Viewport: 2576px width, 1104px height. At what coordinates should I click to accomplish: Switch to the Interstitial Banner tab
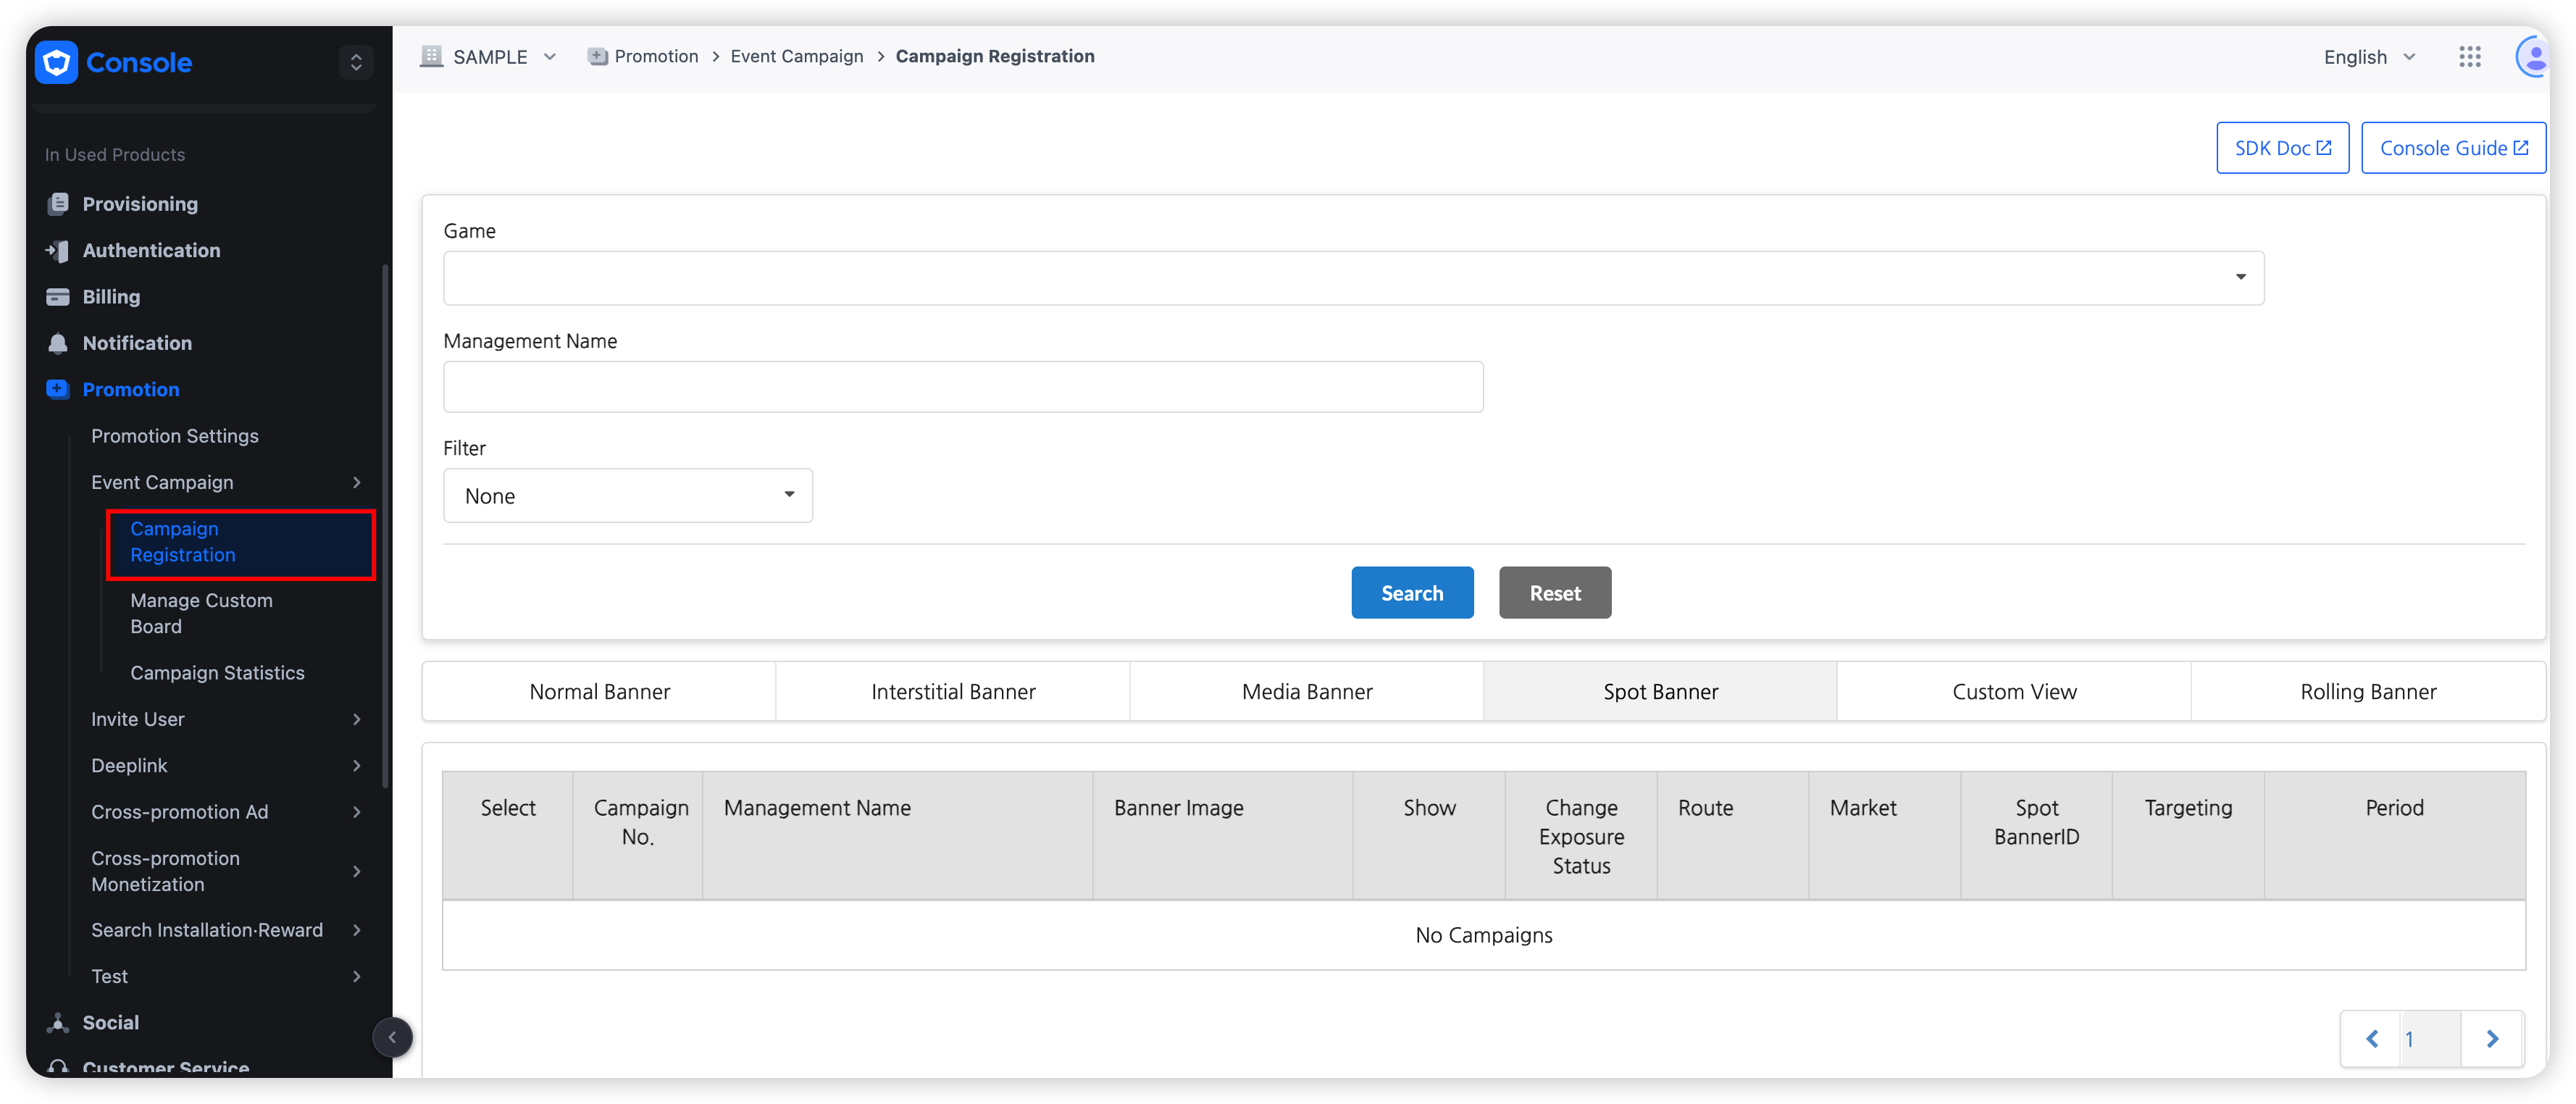[952, 692]
